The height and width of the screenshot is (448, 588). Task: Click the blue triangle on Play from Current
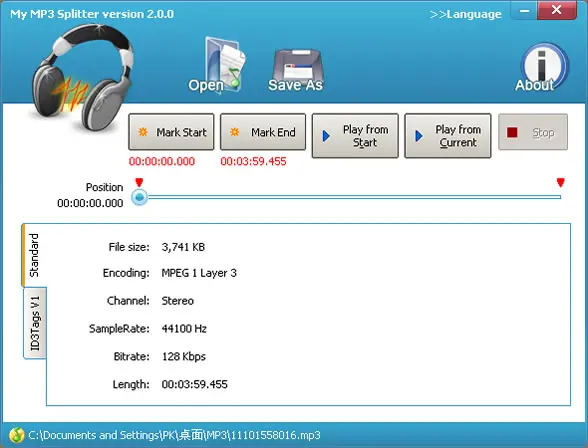click(x=418, y=136)
